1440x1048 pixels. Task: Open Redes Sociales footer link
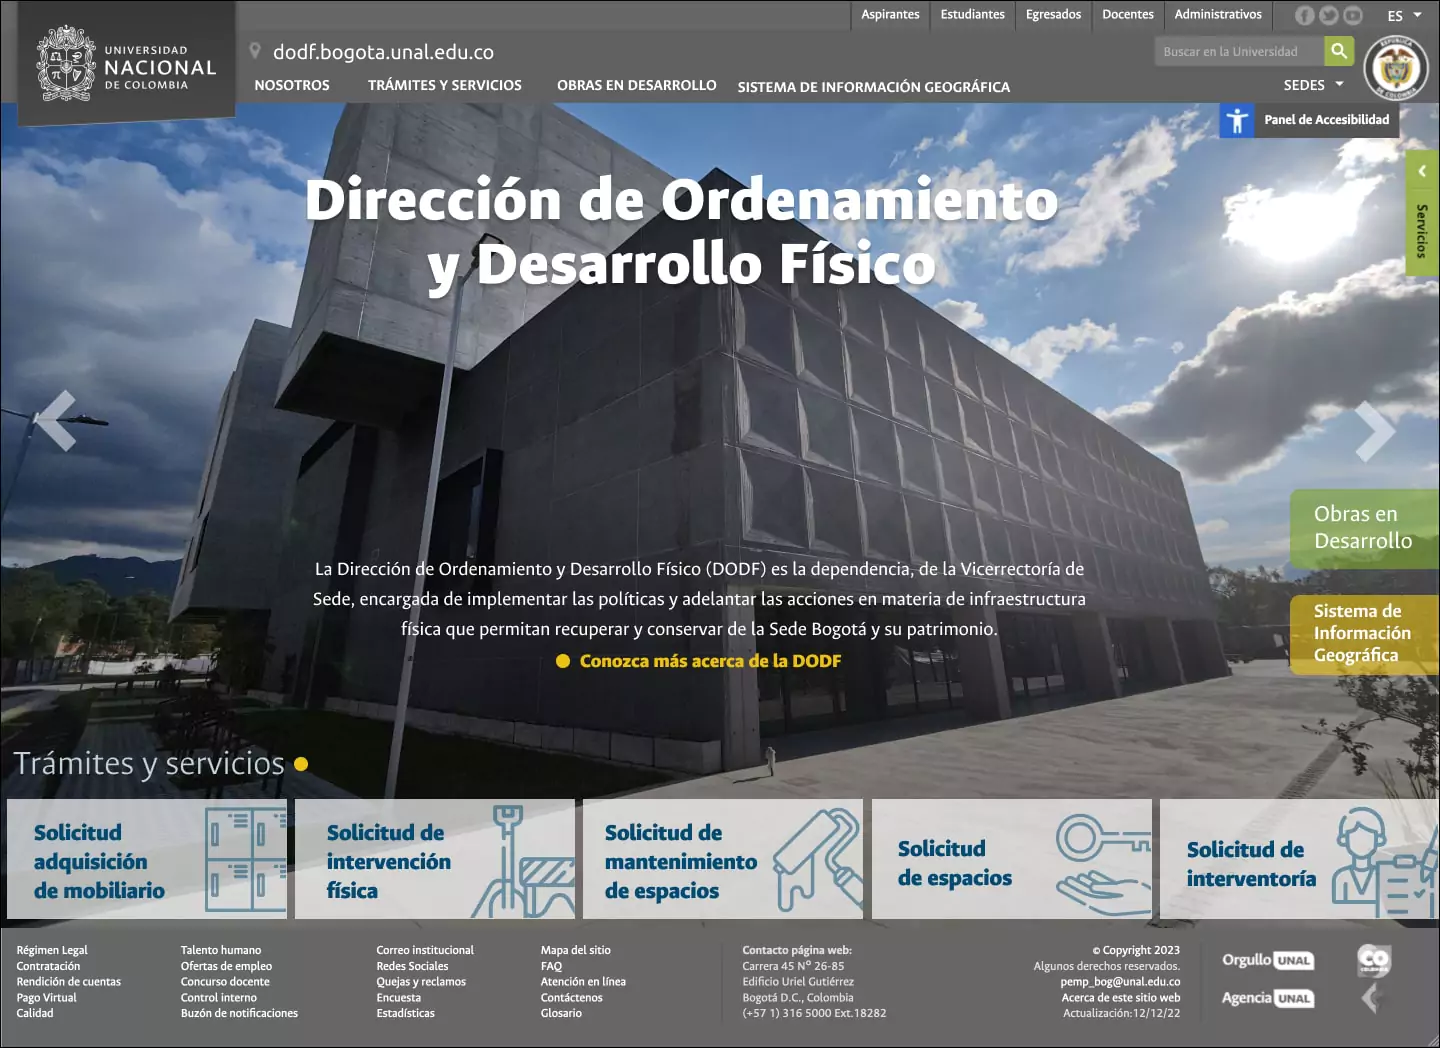click(x=412, y=966)
